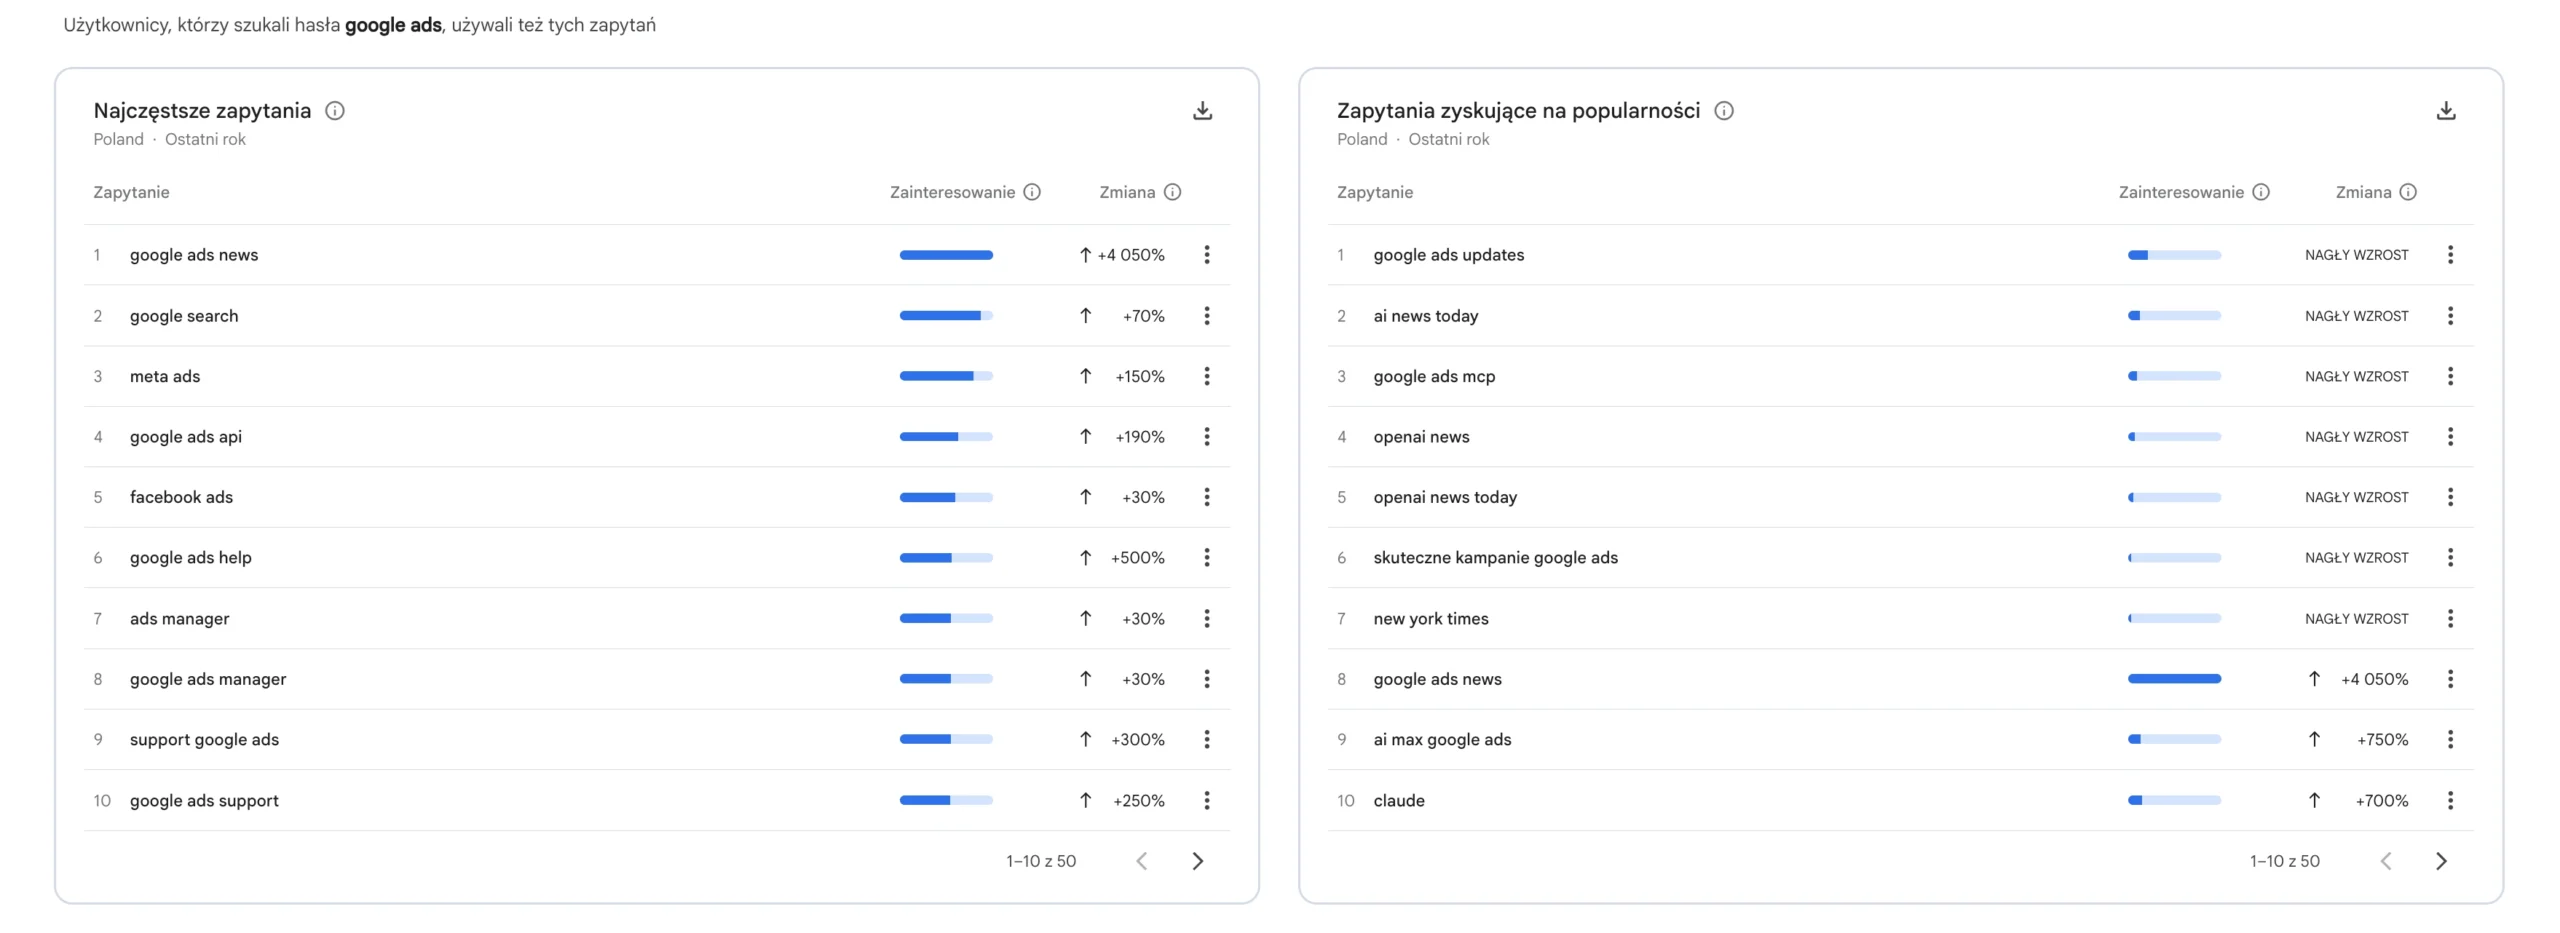Open more options for meta ads row
The image size is (2560, 933).
click(1207, 376)
